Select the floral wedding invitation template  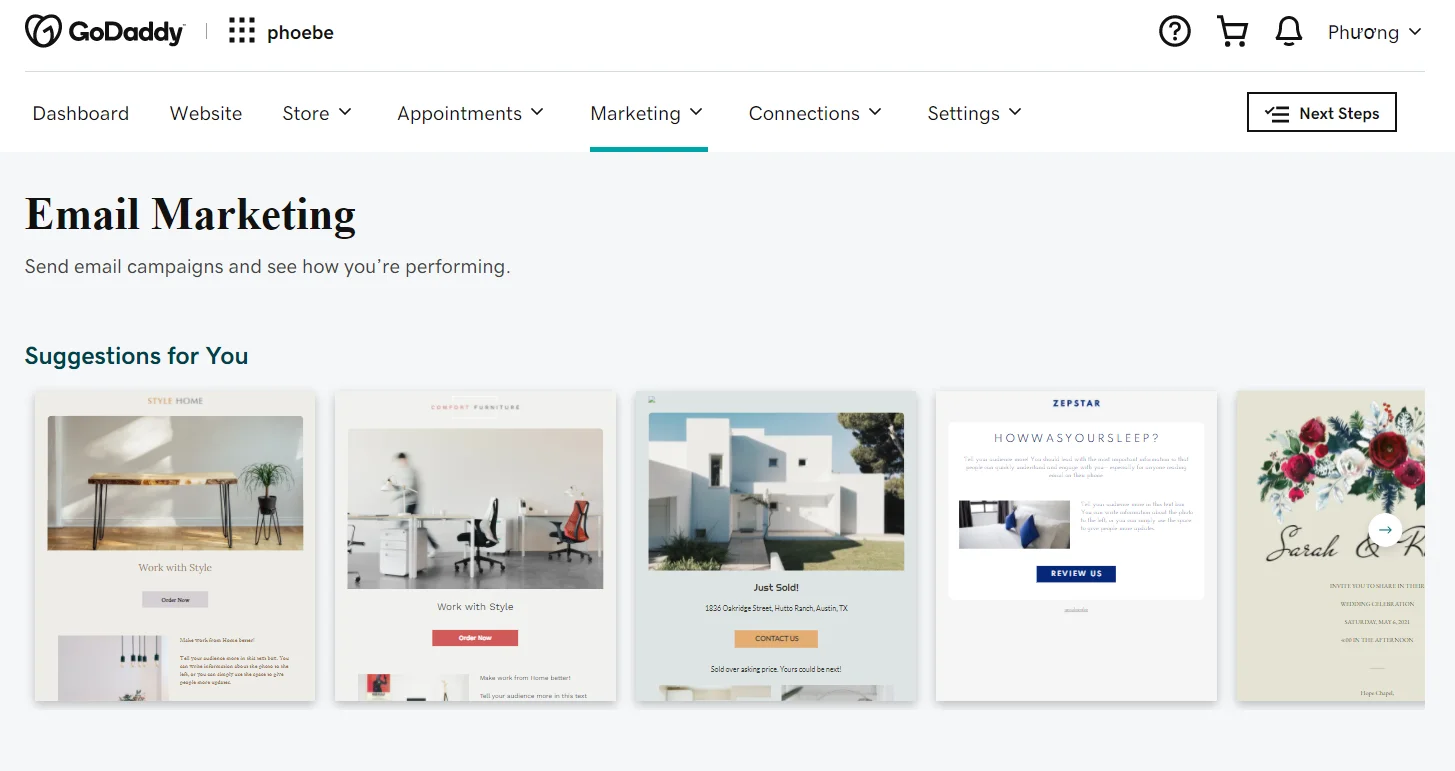[1330, 546]
